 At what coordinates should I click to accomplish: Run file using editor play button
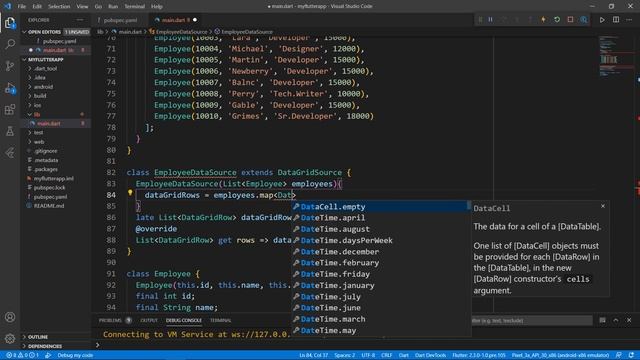602,20
